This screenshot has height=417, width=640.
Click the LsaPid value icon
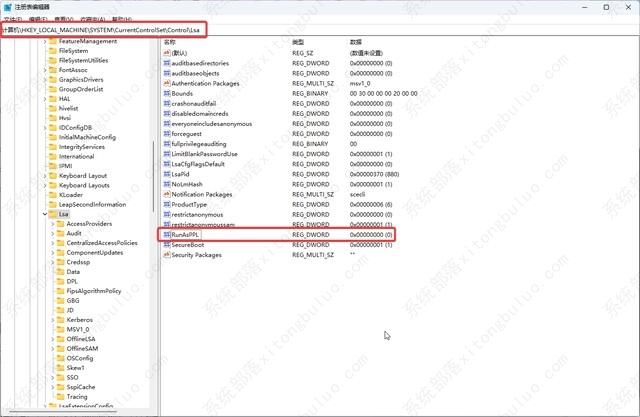167,174
